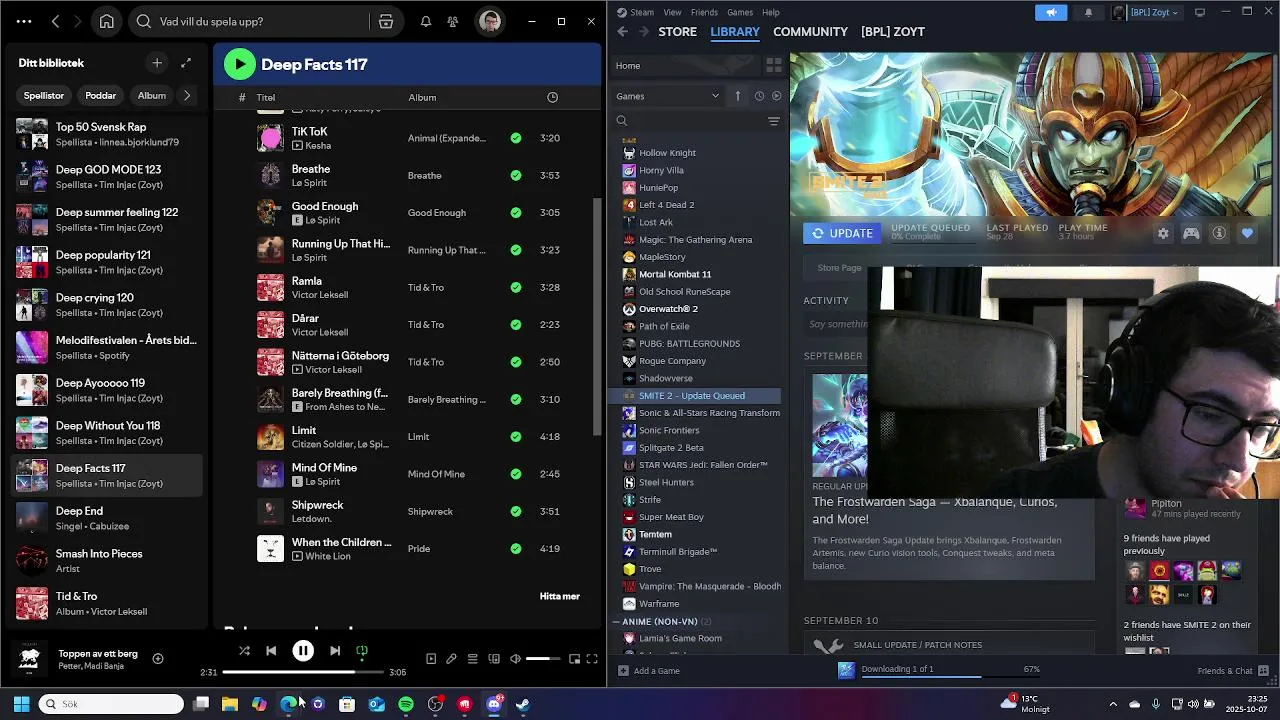Switch Steam to Big Picture mode
The image size is (1280, 720).
point(1200,12)
